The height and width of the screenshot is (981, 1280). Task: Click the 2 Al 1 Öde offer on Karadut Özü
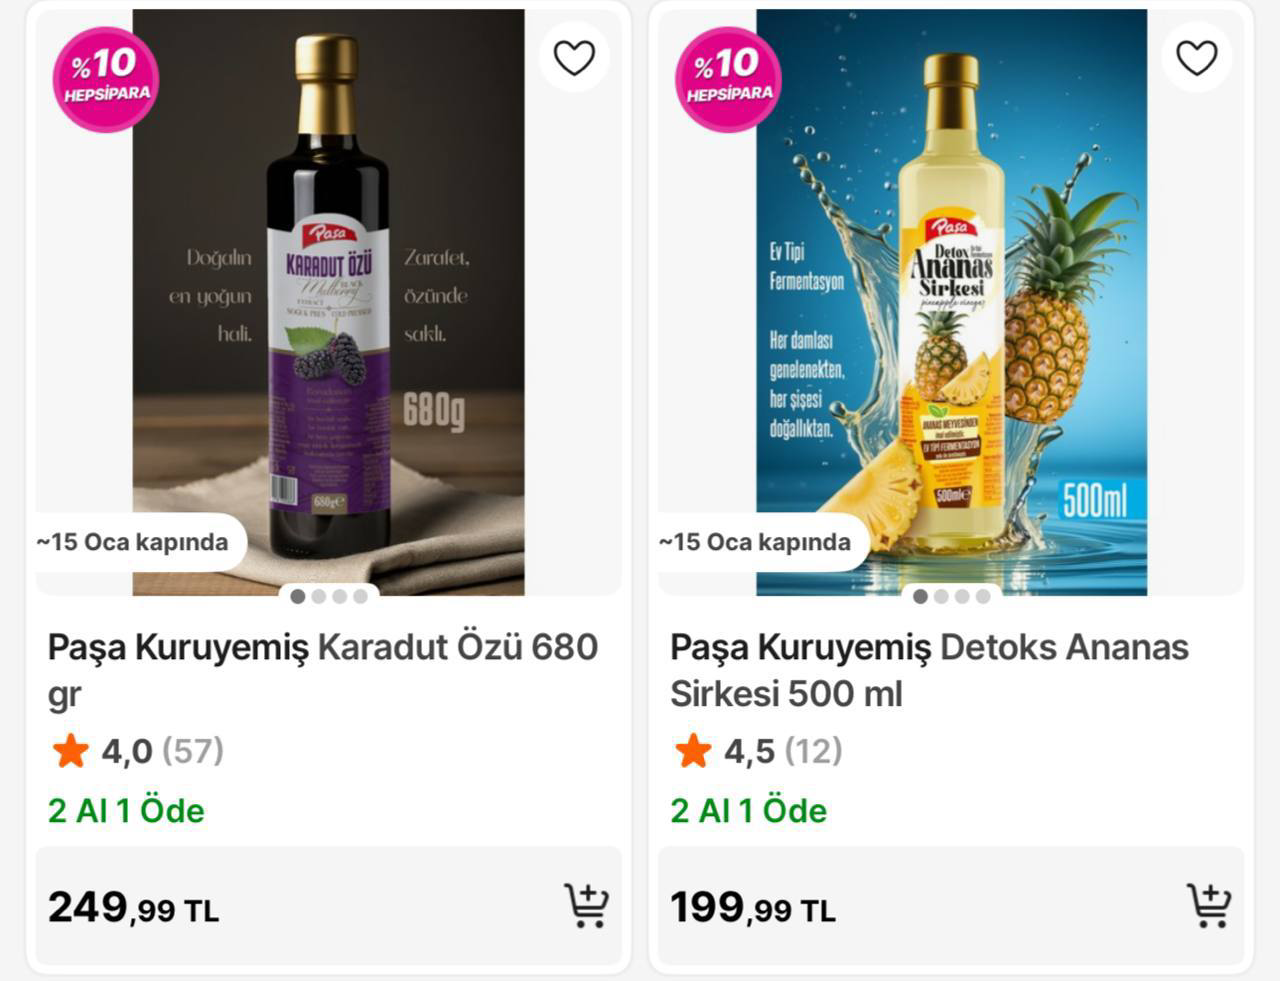click(126, 811)
